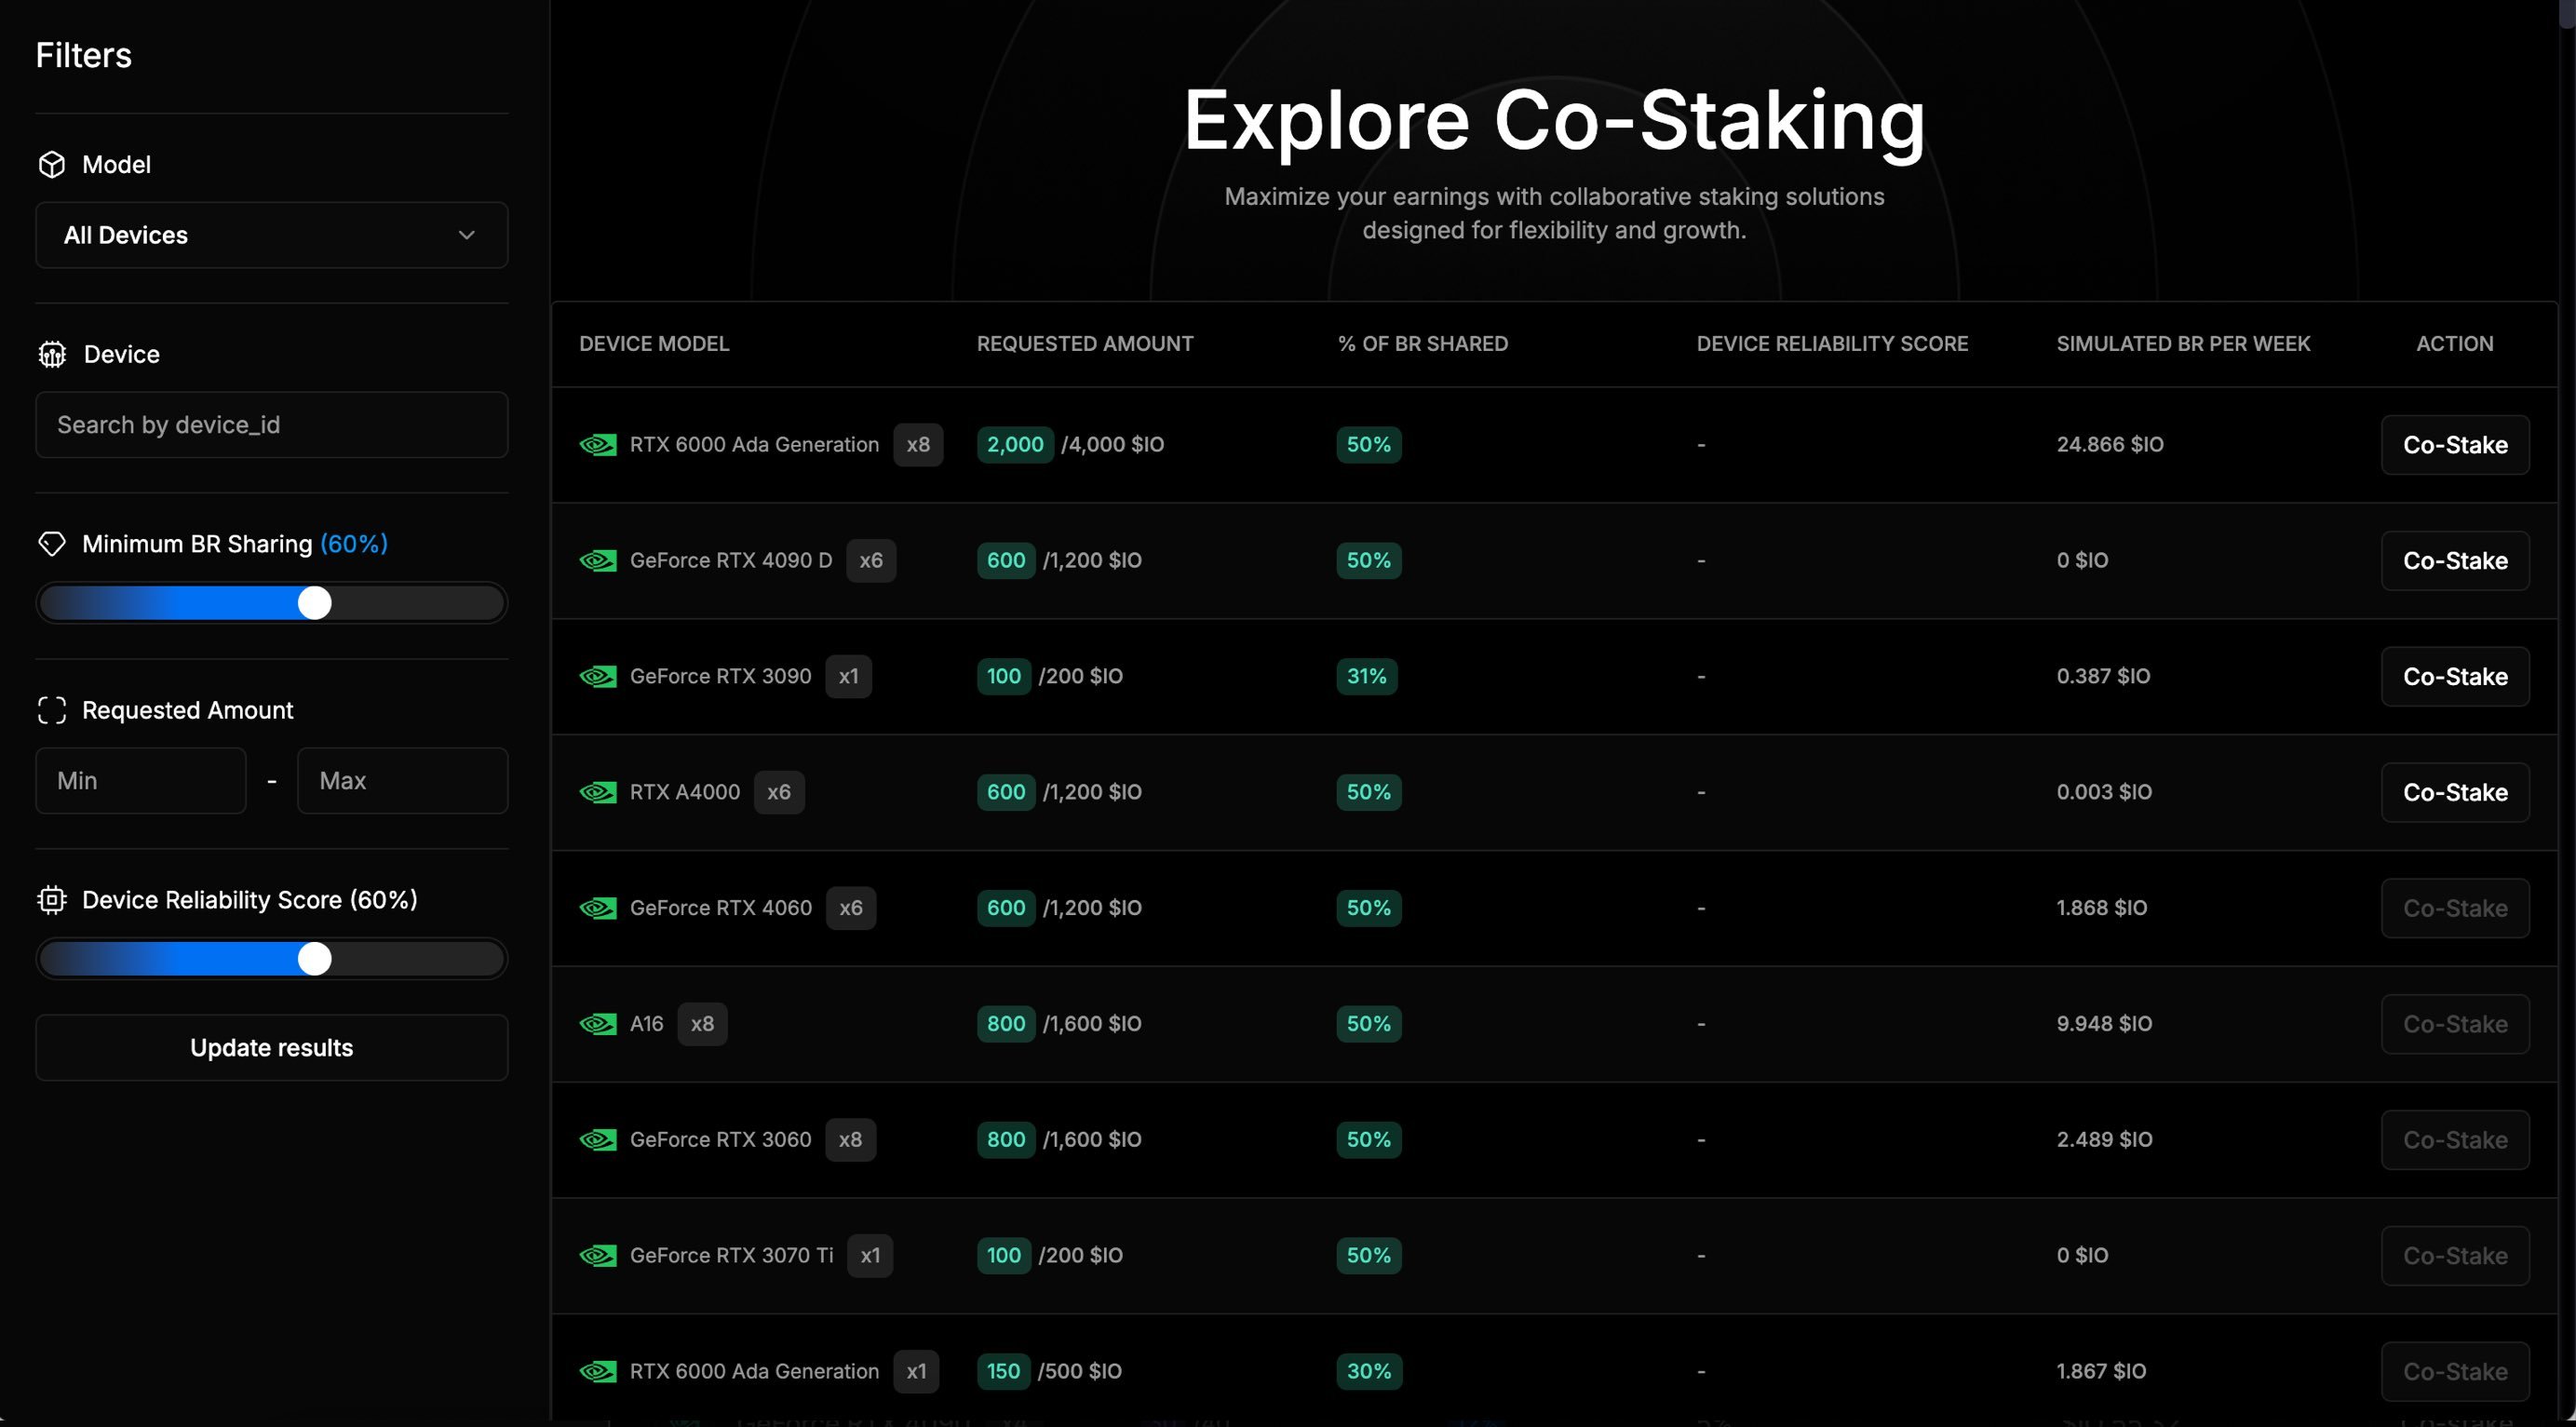2576x1427 pixels.
Task: Click NVIDIA logo beside RTX A4000
Action: (598, 792)
